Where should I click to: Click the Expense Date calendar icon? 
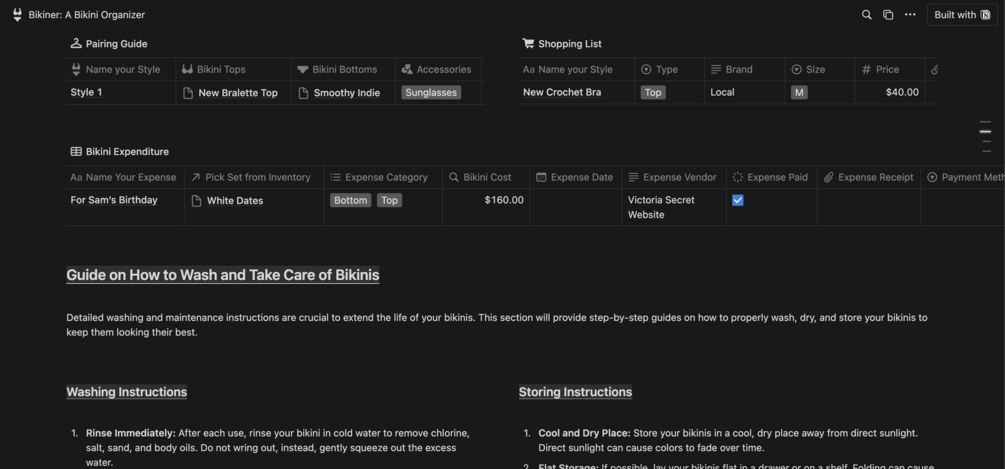[541, 177]
